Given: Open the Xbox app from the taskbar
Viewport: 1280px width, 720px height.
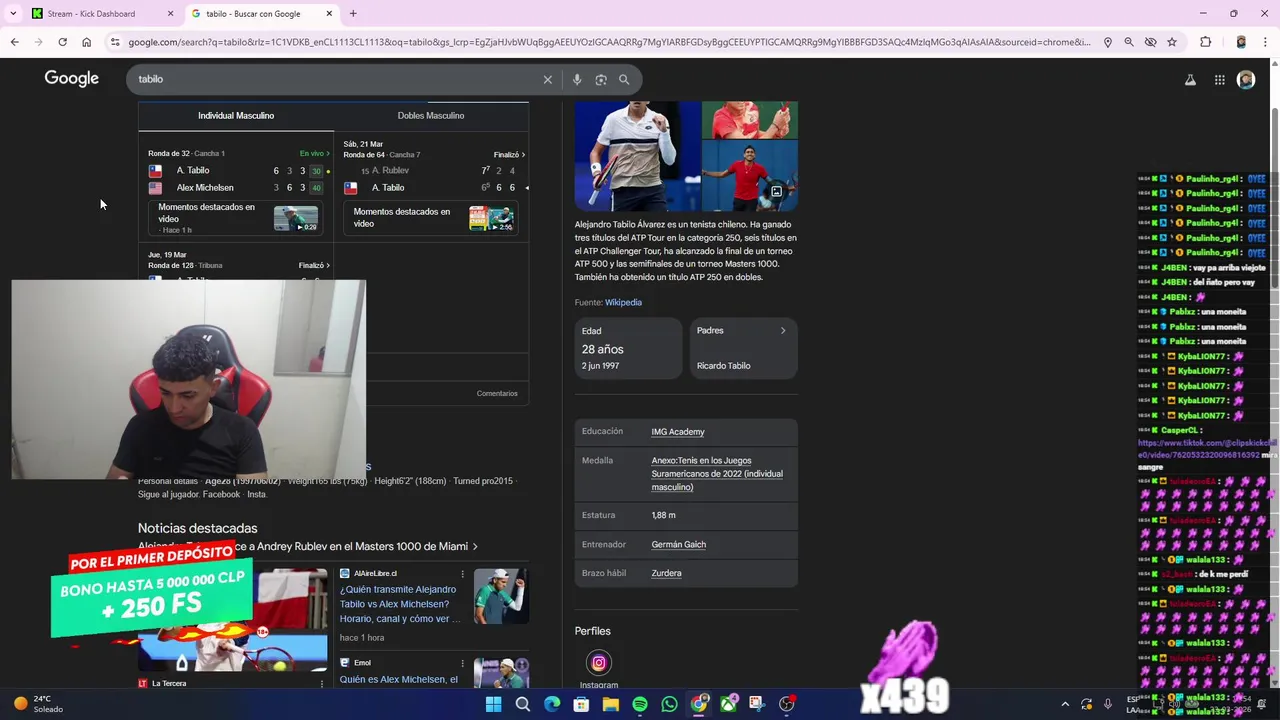Looking at the screenshot, I should 728,704.
